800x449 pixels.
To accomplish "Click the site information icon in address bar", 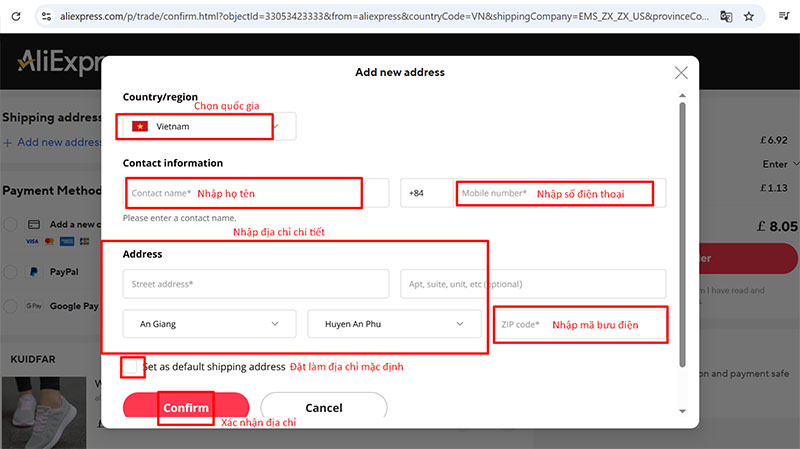I will (45, 16).
